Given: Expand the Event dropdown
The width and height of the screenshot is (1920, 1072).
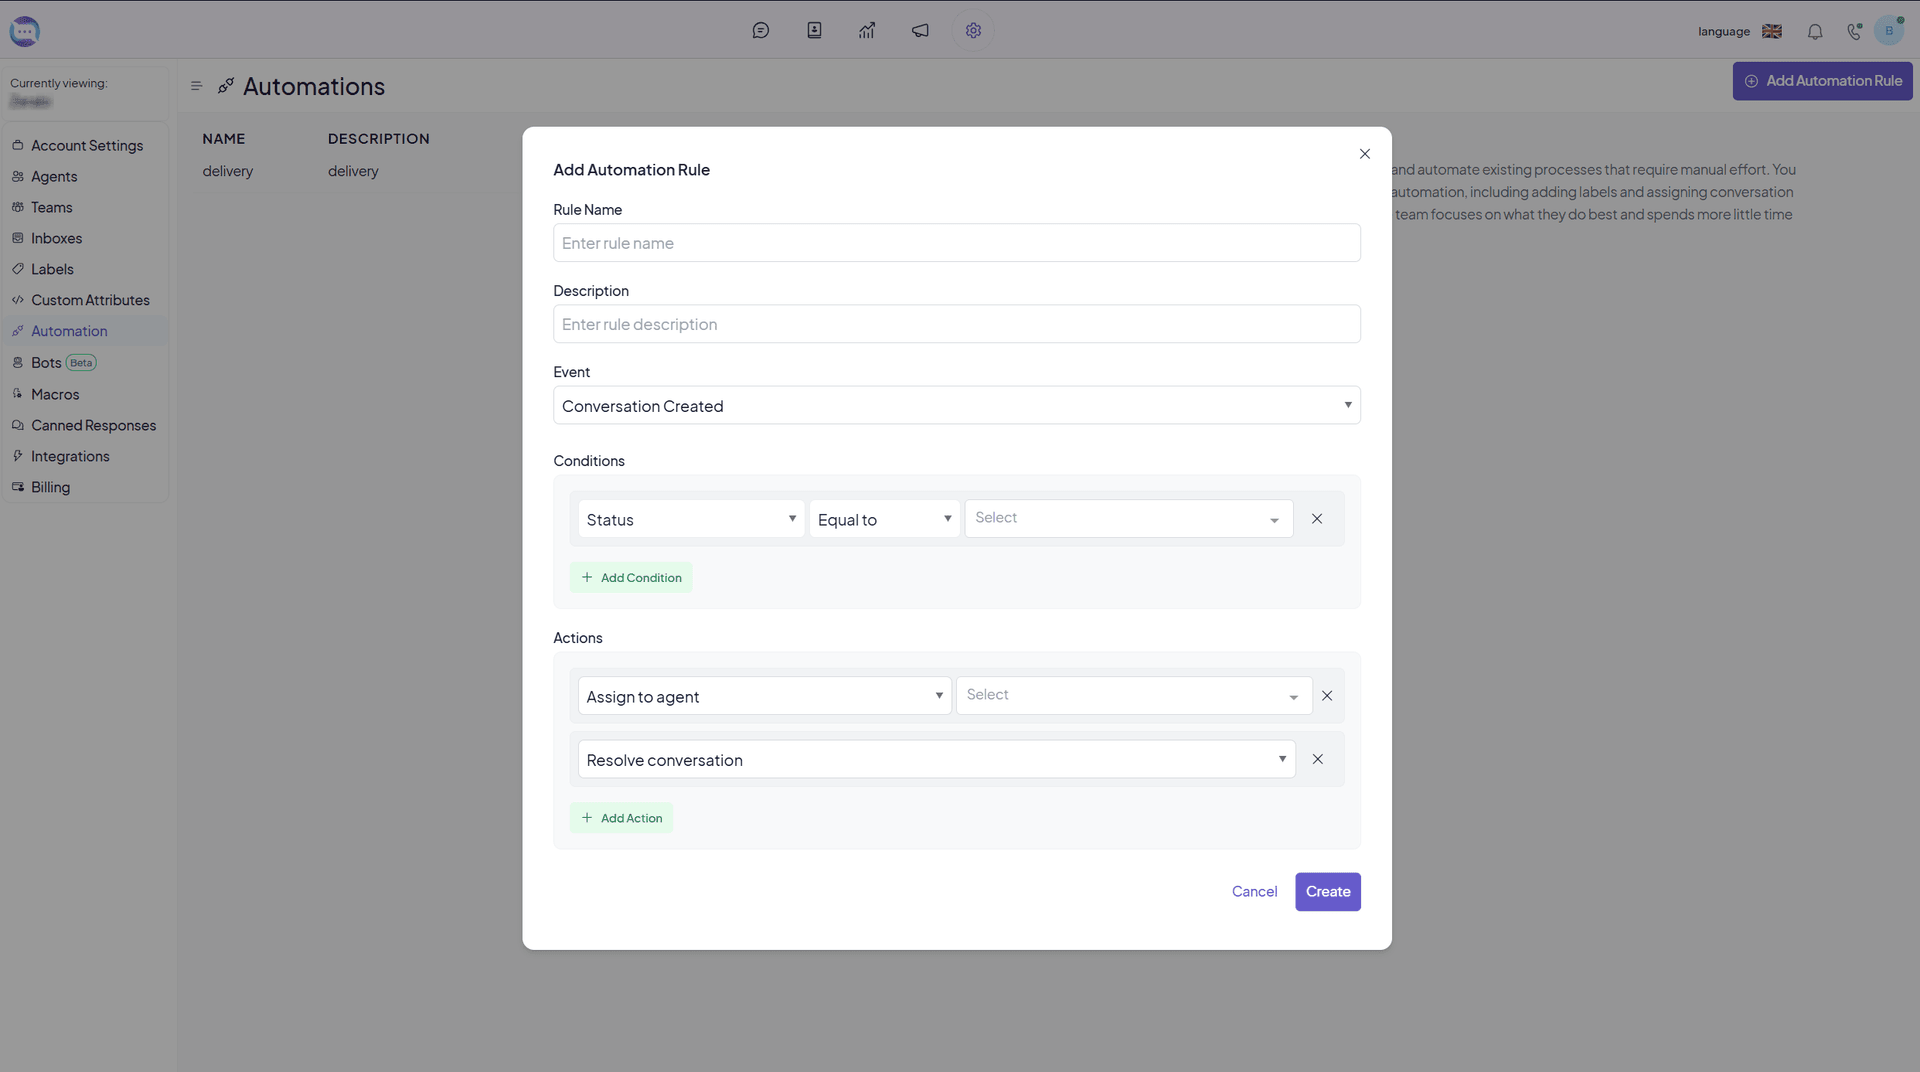Looking at the screenshot, I should (x=956, y=406).
